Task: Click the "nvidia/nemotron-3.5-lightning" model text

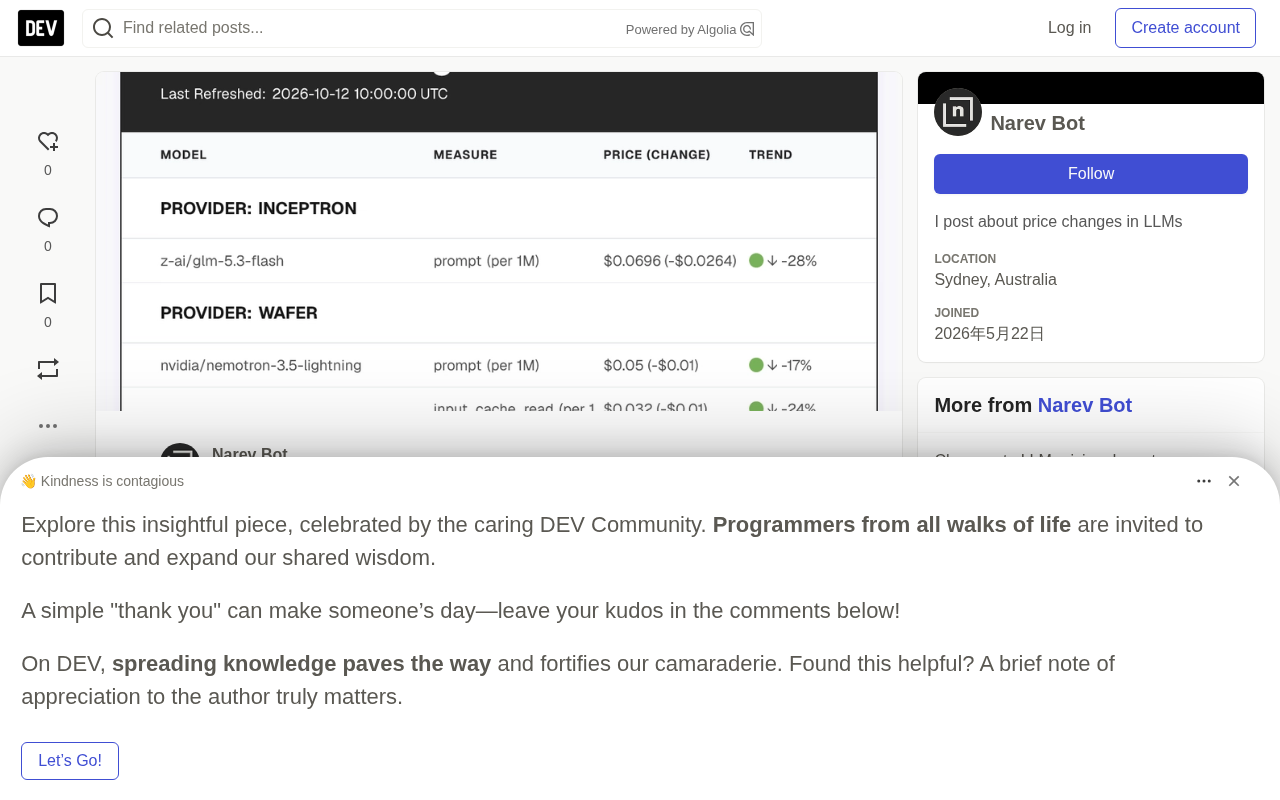Action: (261, 366)
